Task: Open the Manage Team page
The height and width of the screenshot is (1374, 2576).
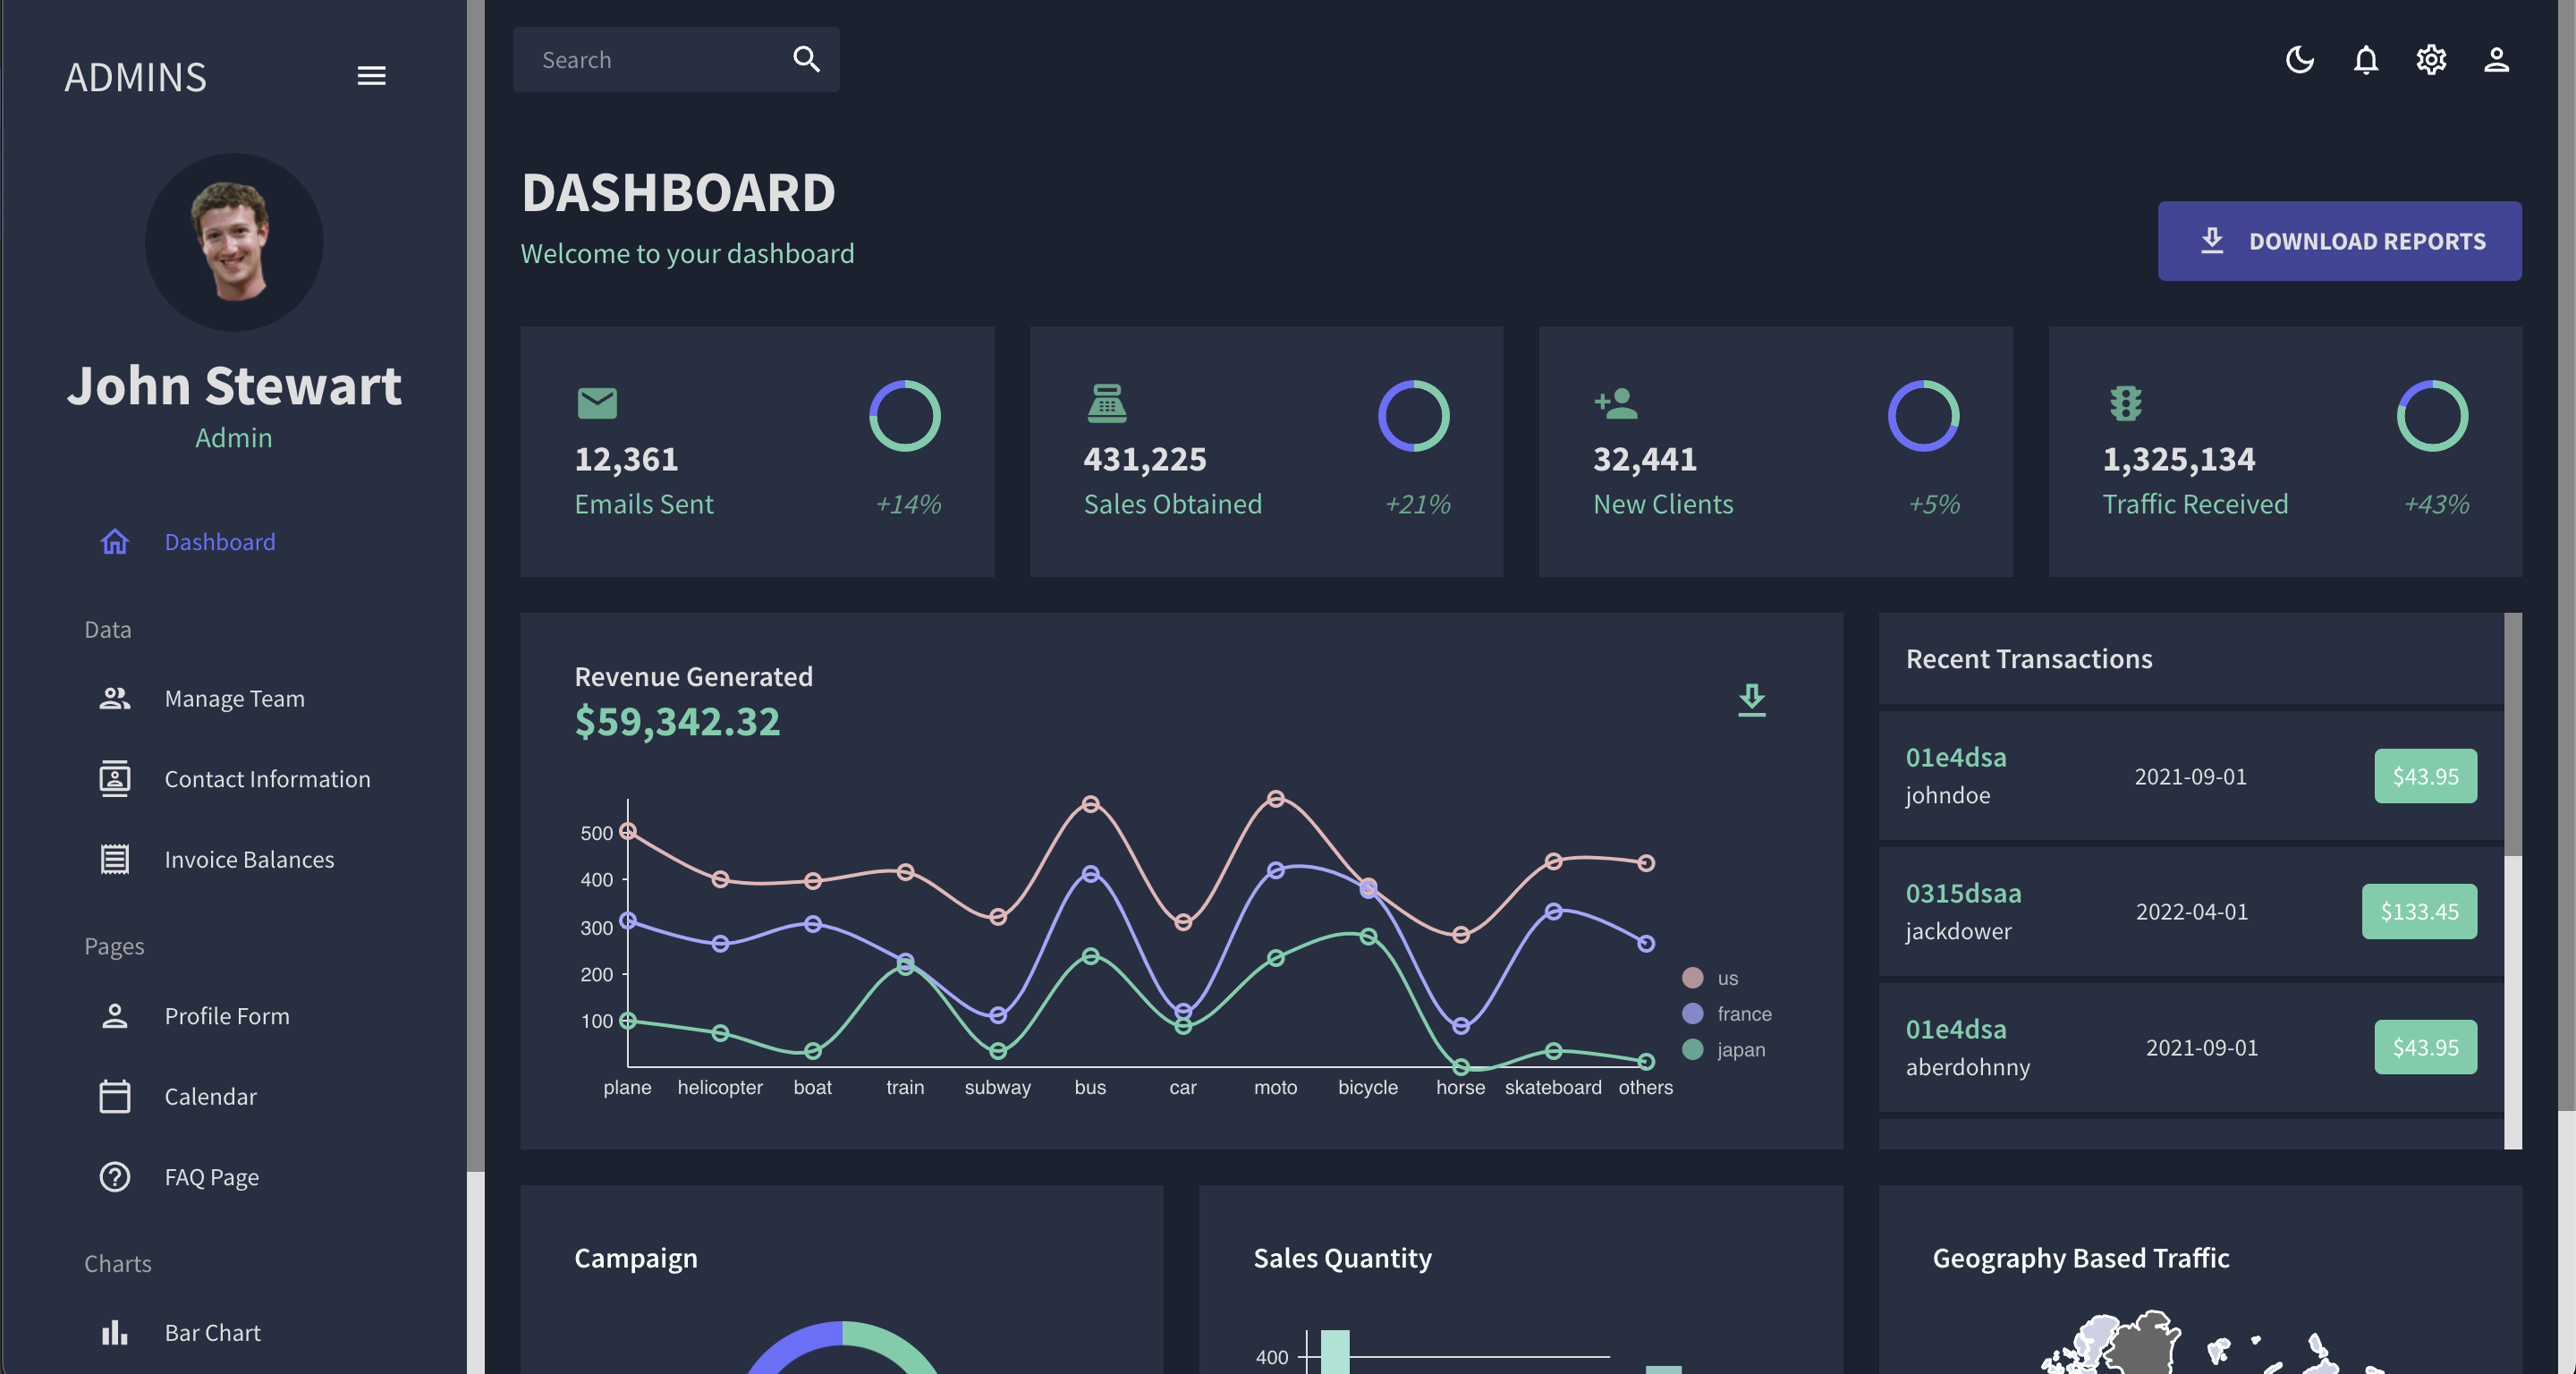Action: coord(234,698)
